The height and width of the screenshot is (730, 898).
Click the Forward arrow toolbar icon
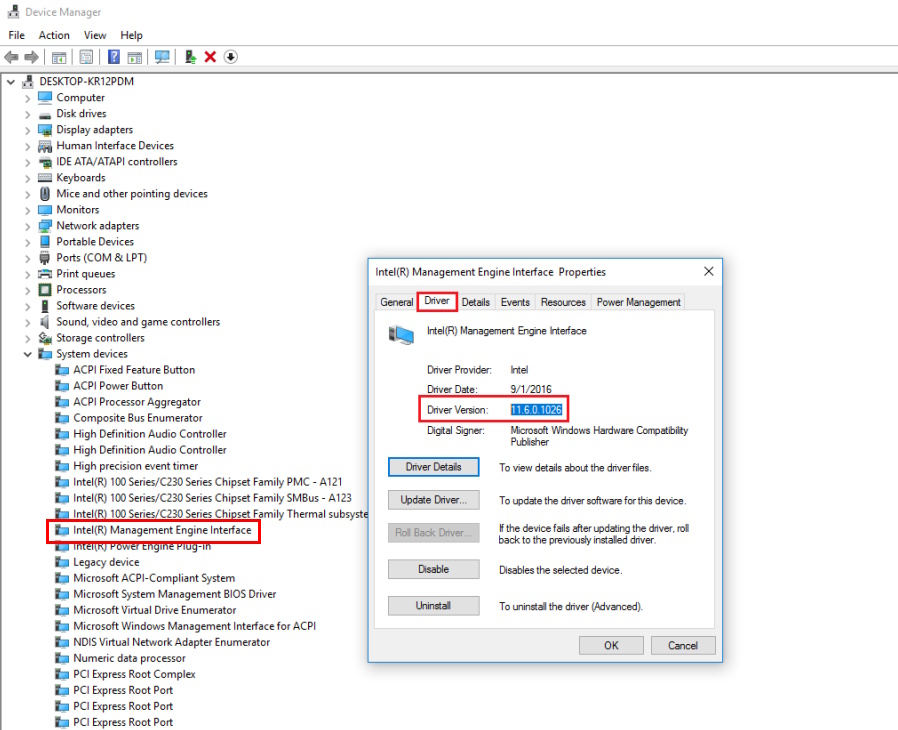click(x=31, y=57)
